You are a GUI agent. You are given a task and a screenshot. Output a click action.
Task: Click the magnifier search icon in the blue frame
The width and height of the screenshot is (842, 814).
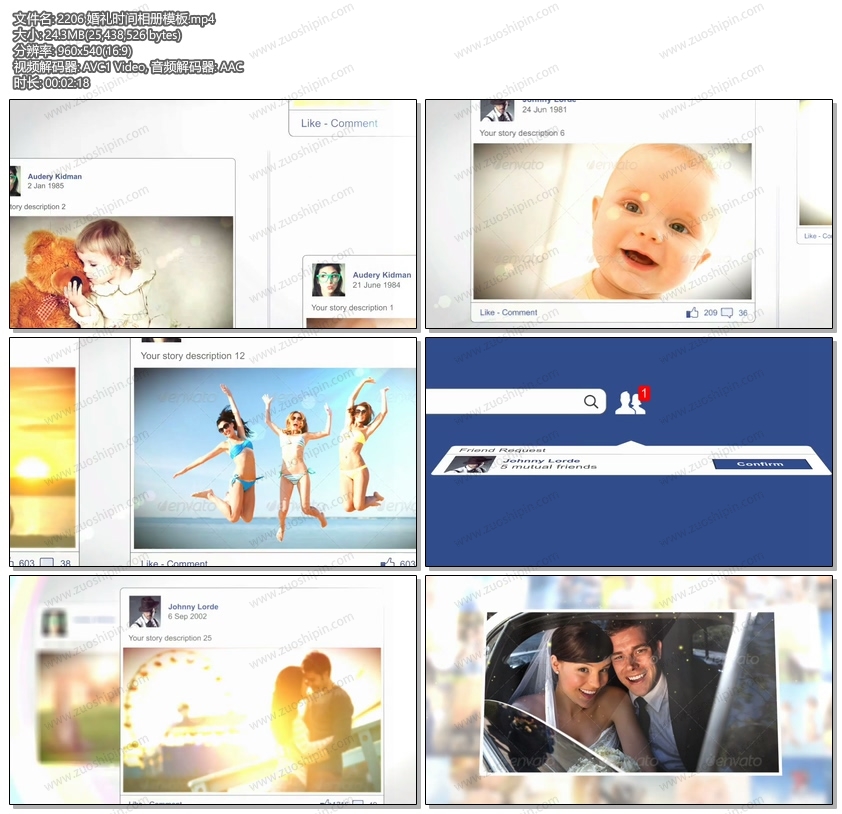click(591, 402)
